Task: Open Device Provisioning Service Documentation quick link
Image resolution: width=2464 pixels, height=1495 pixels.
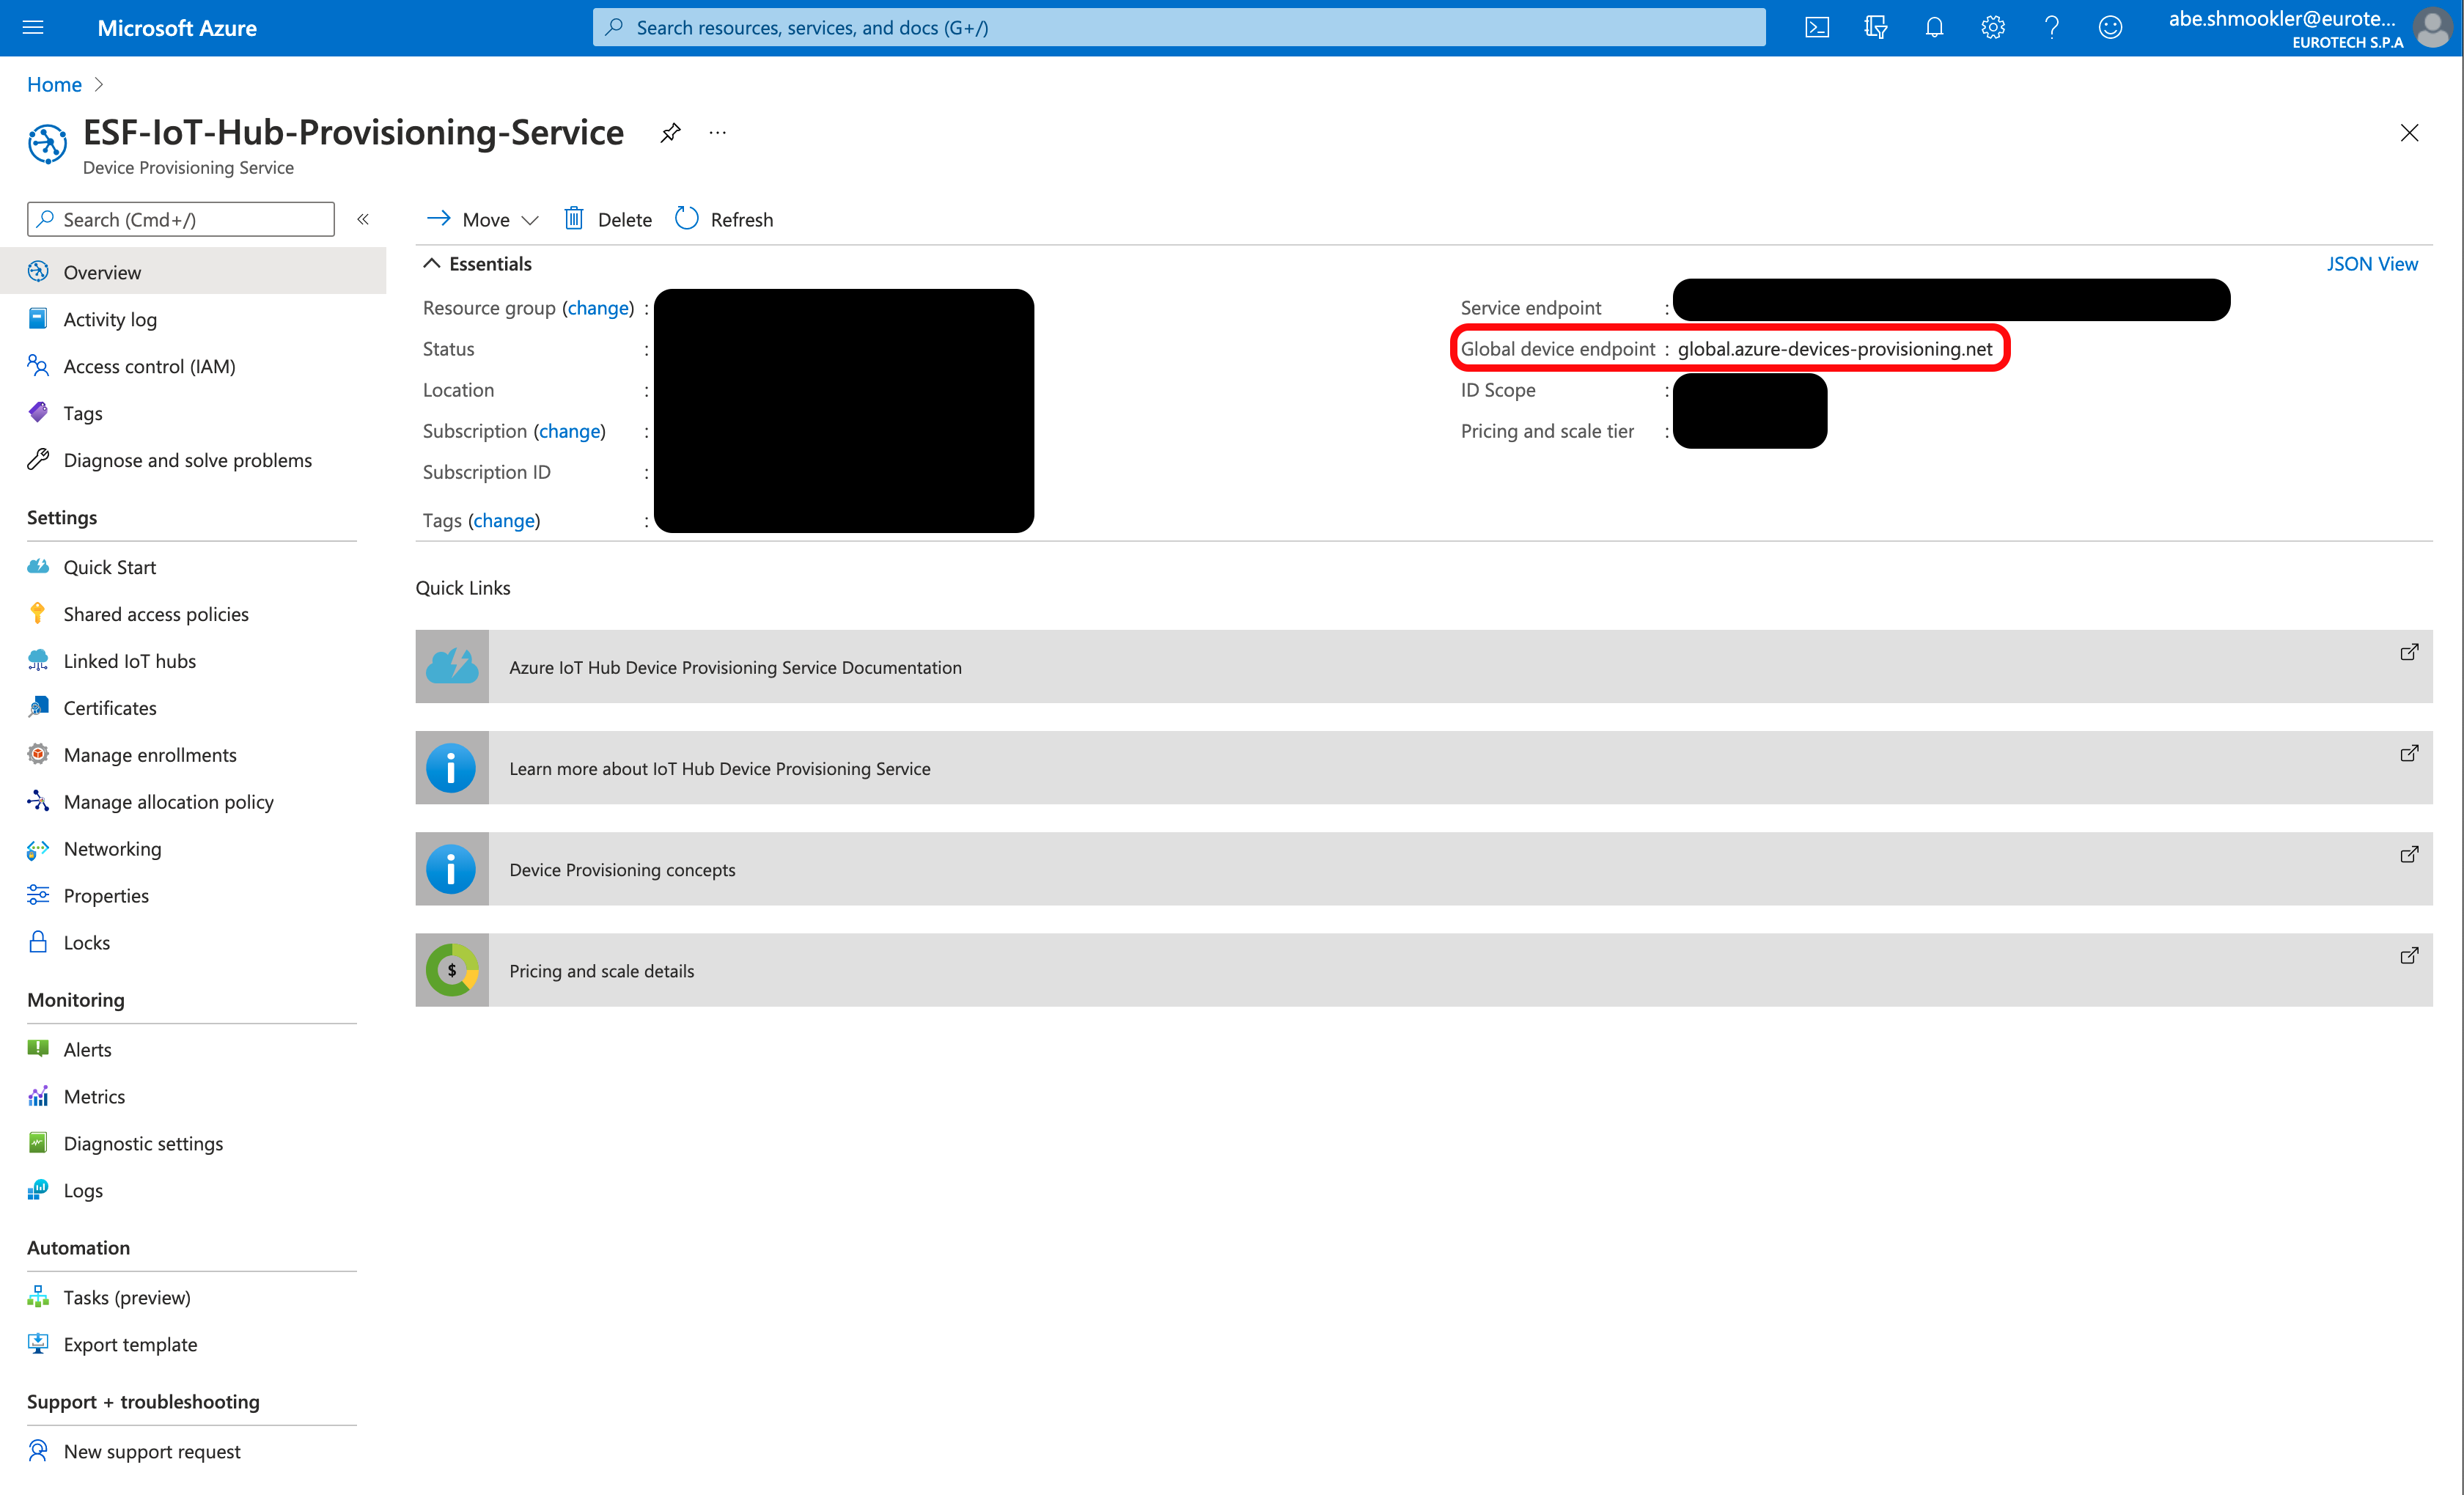Action: pyautogui.click(x=1424, y=667)
